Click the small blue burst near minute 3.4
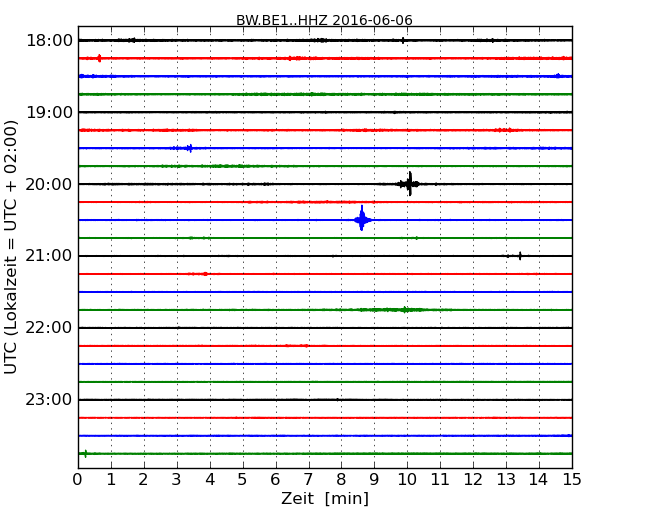This screenshot has width=650, height=520. coord(189,148)
